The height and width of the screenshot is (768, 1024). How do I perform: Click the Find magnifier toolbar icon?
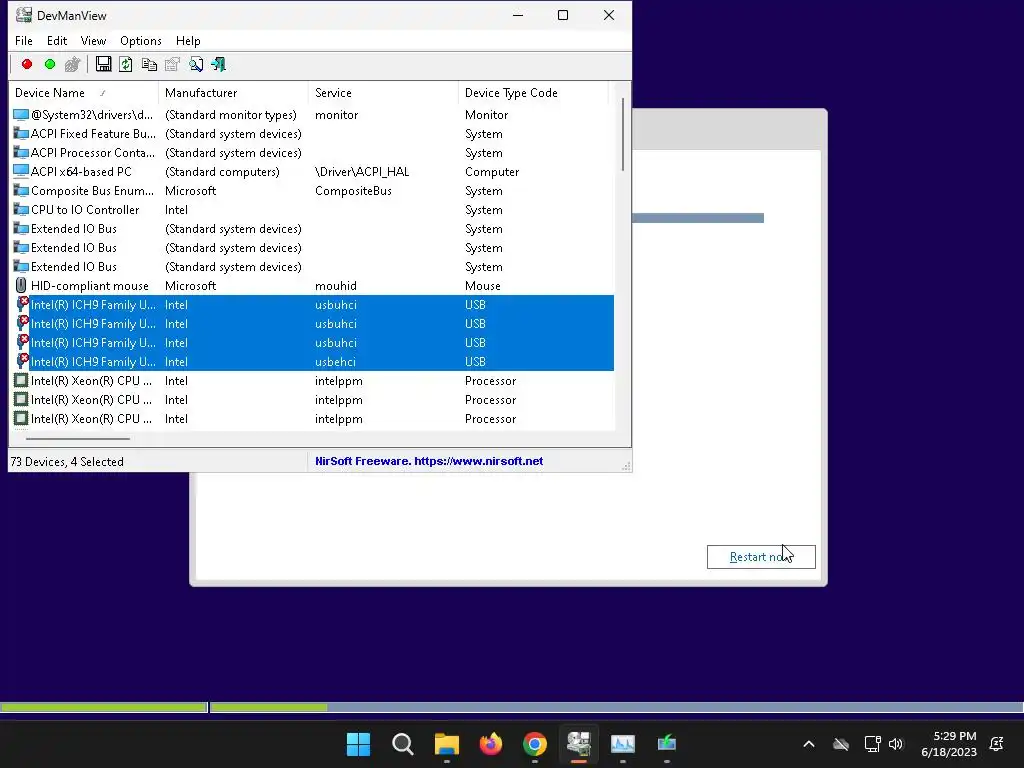196,64
